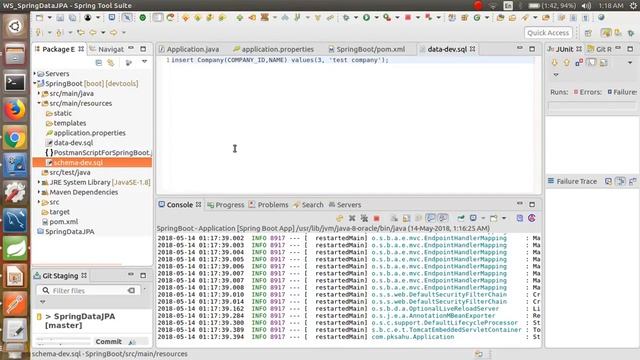Toggle Scroll Lock in Console toolbar
The width and height of the screenshot is (640, 360).
406,218
